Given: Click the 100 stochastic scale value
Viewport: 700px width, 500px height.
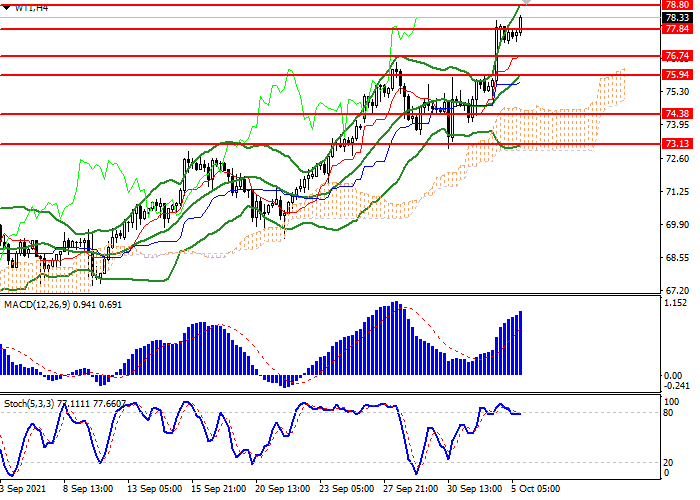Looking at the screenshot, I should tap(672, 402).
